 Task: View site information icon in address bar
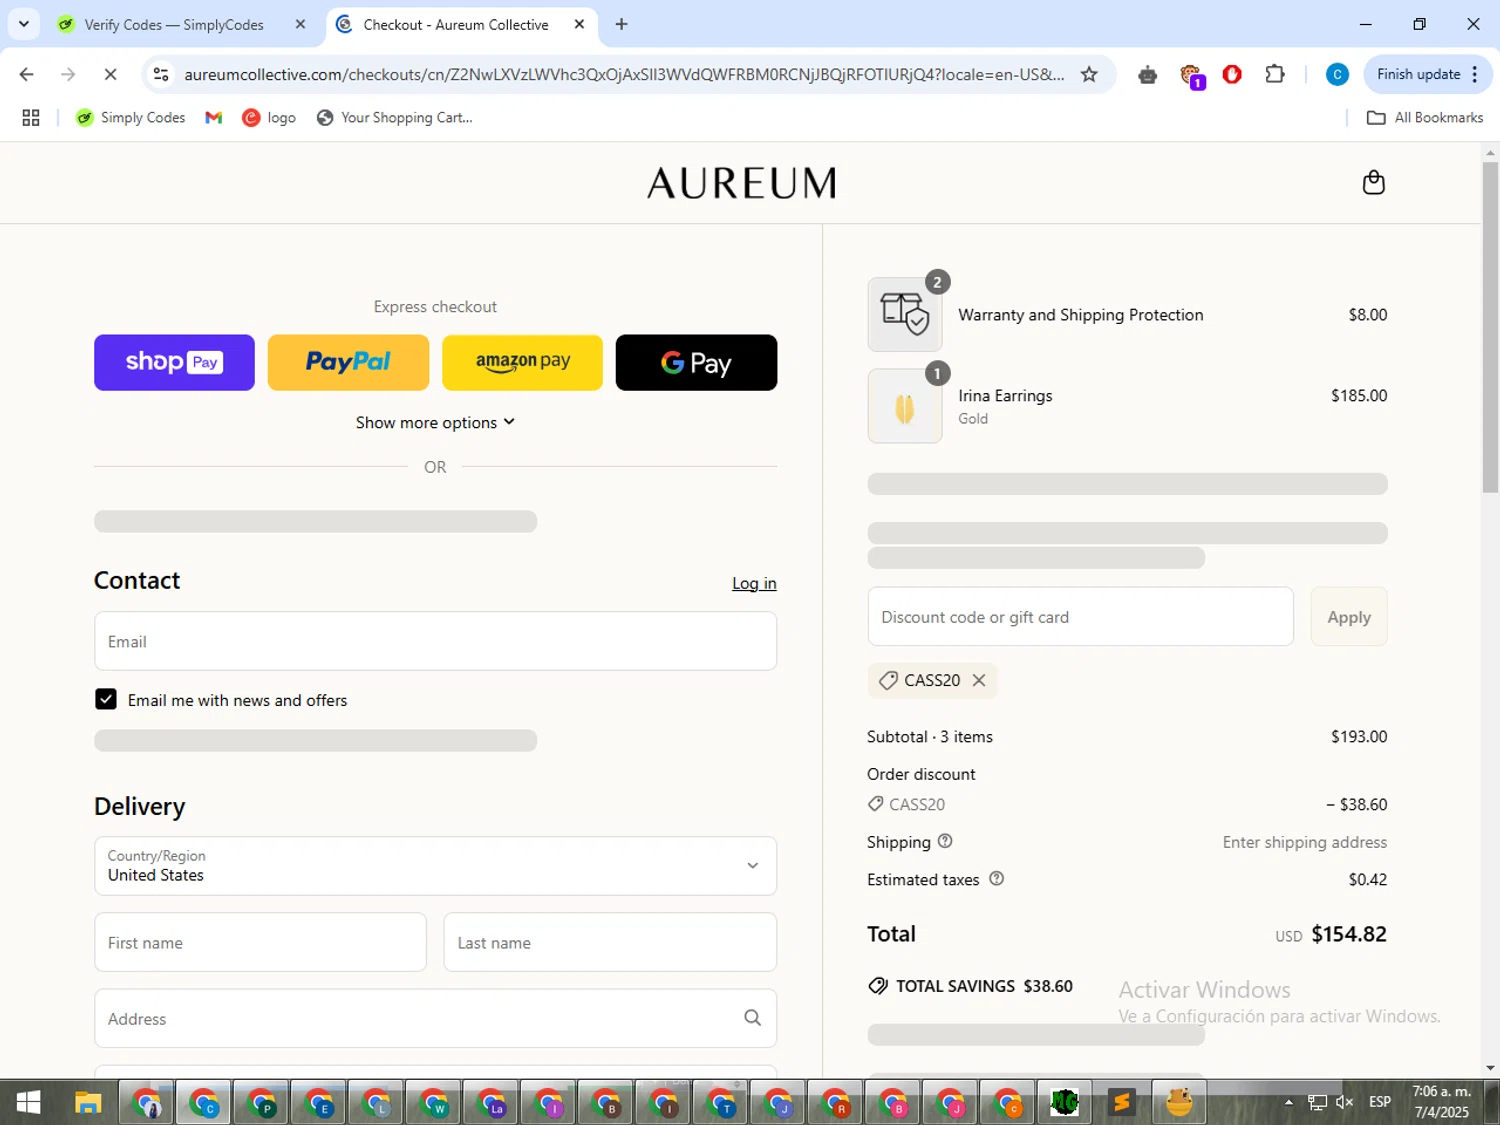[161, 74]
